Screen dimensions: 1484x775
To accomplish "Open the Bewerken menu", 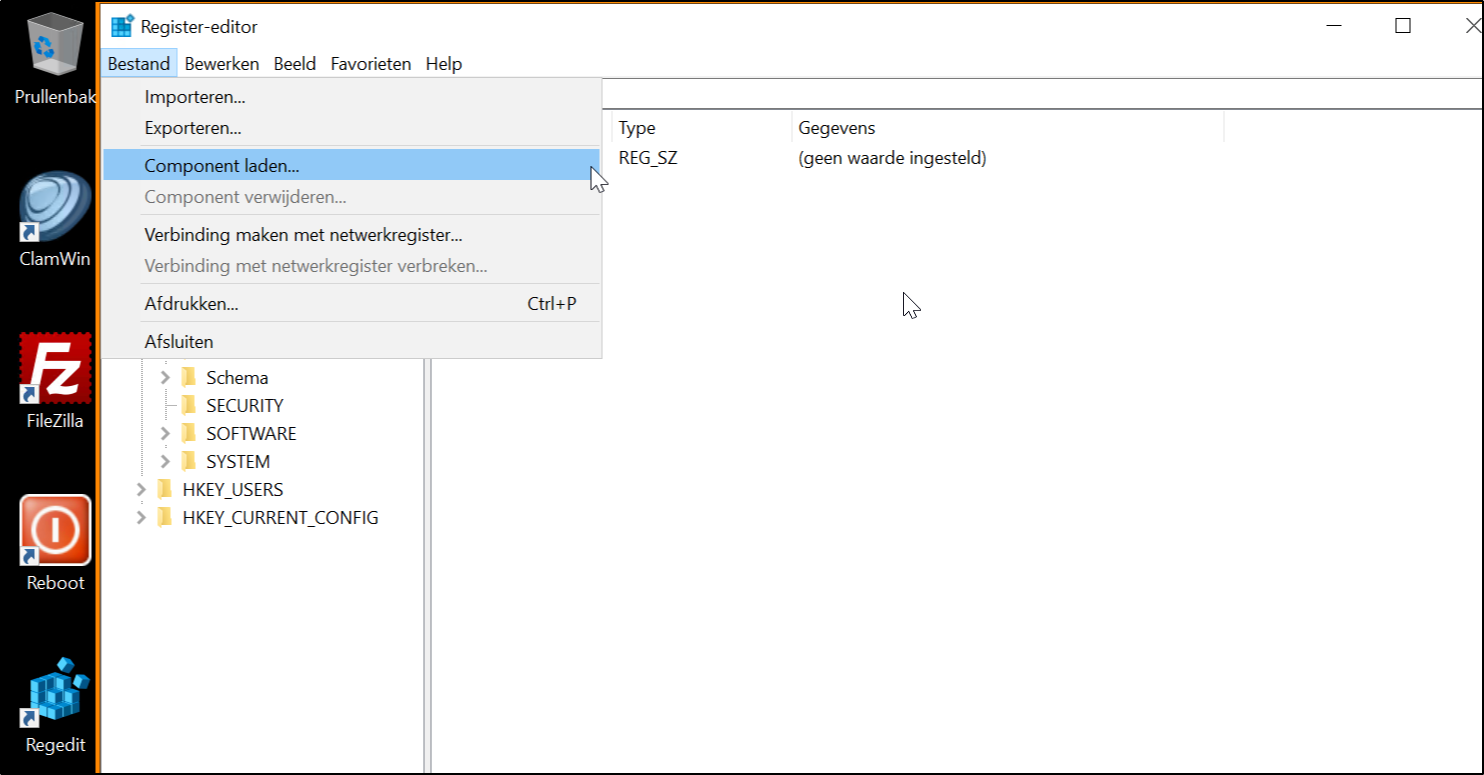I will (x=221, y=63).
